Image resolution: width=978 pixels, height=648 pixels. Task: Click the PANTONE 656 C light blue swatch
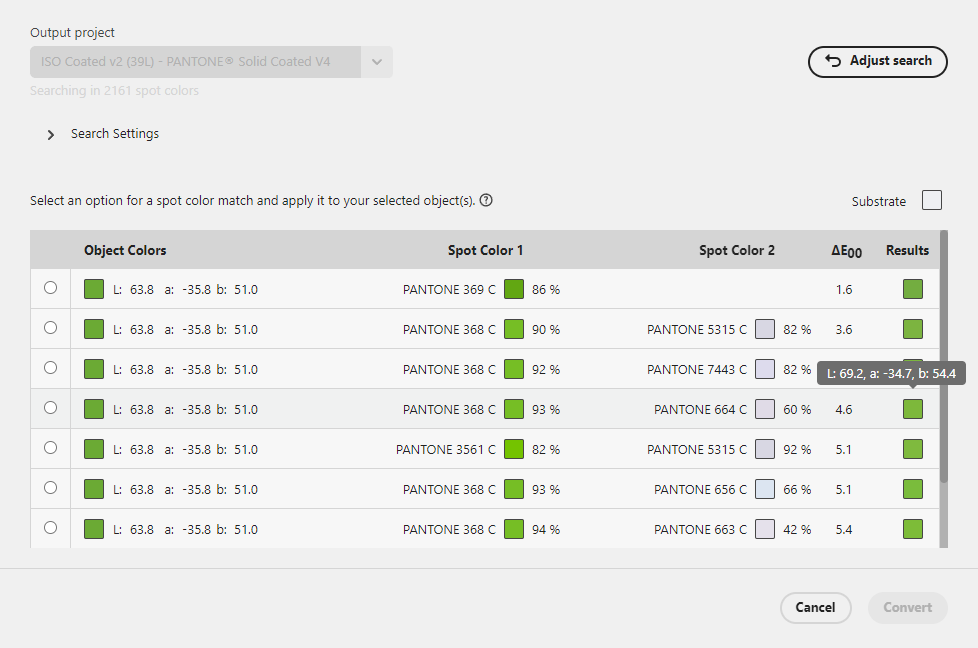click(x=765, y=489)
